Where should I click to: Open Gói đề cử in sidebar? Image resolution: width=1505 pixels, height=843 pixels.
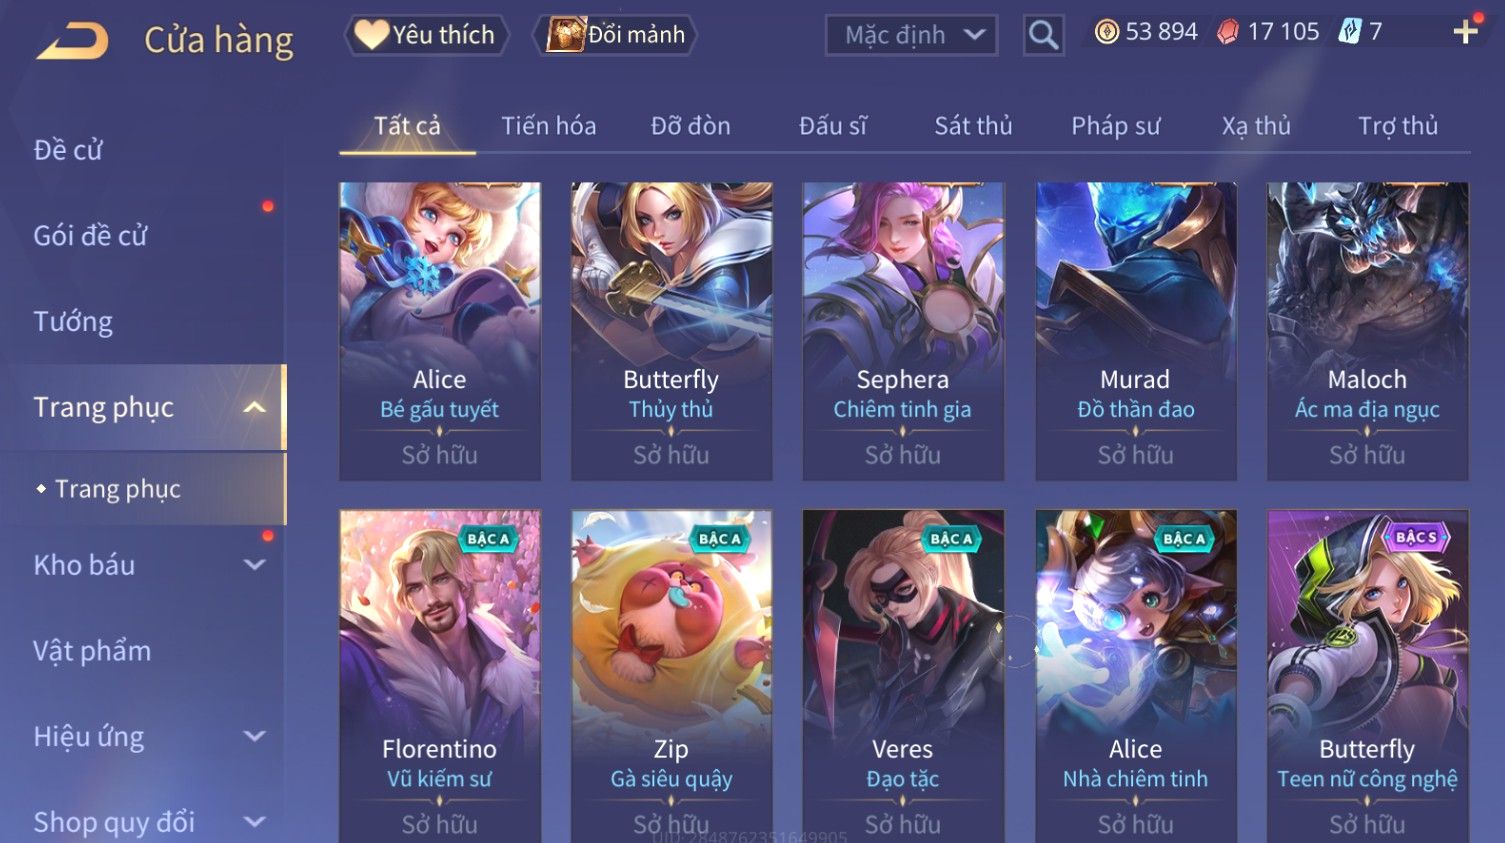(x=90, y=236)
